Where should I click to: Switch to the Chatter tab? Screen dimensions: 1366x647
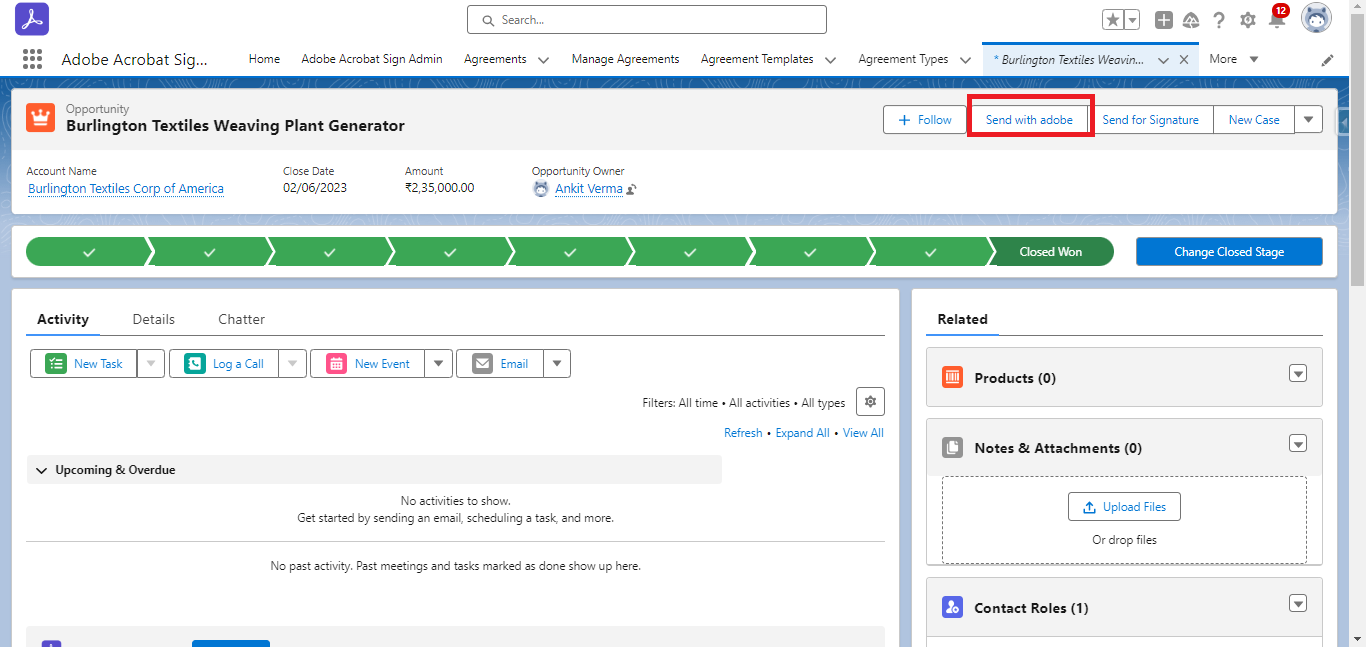pos(242,319)
